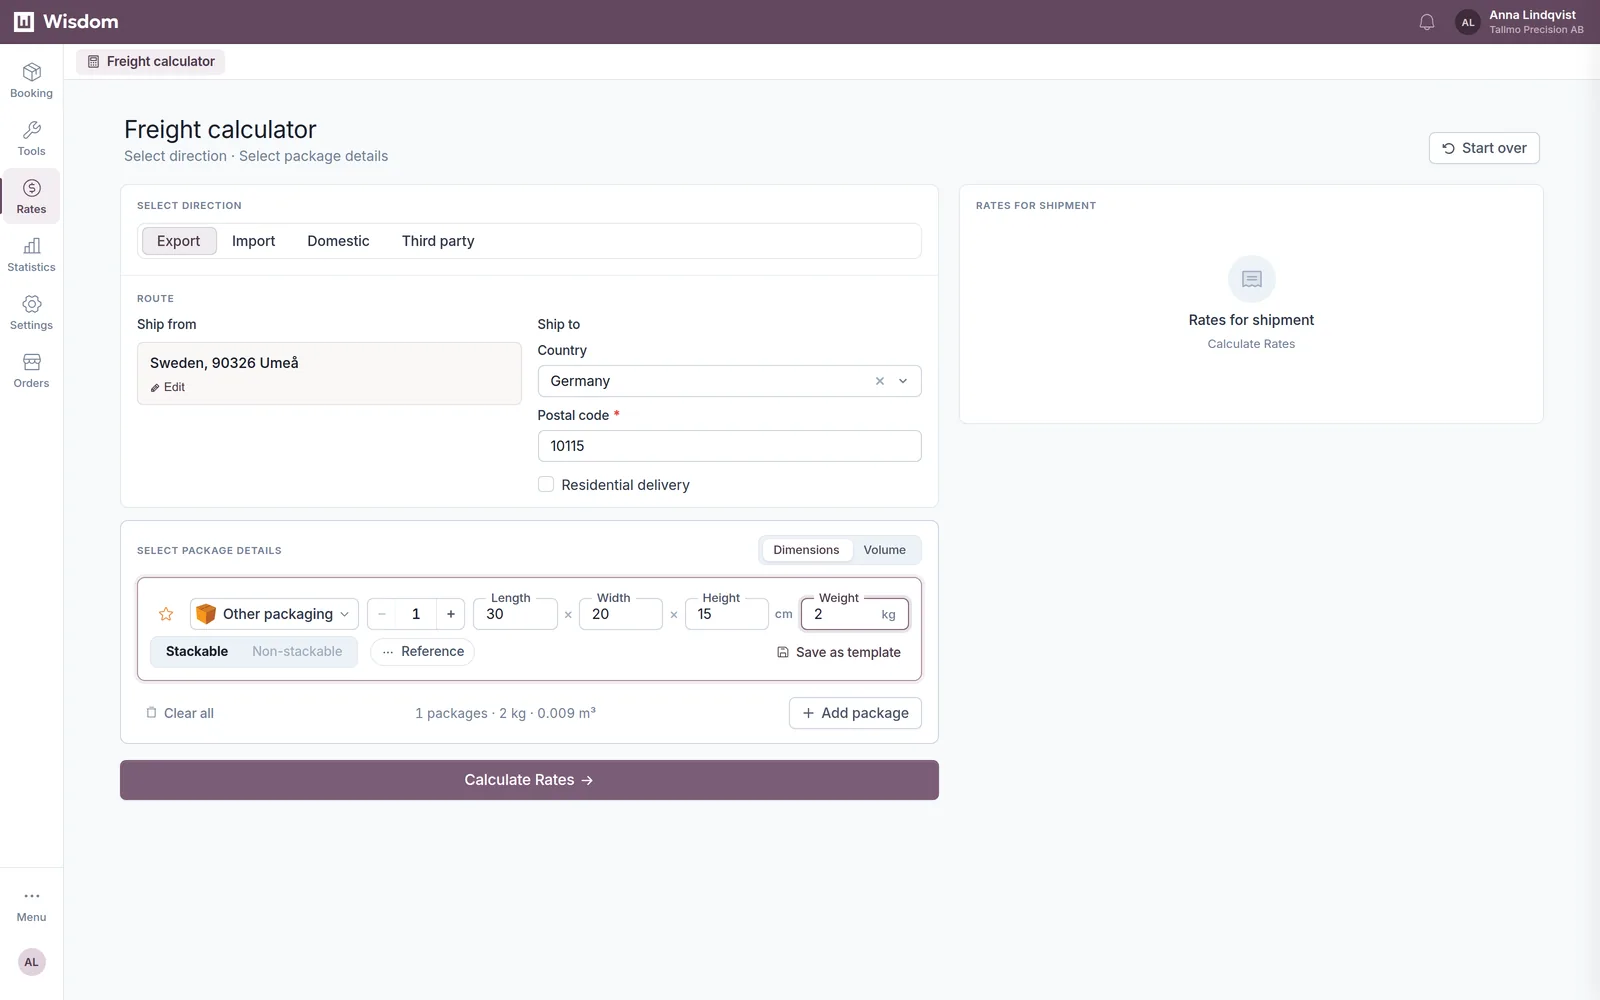The height and width of the screenshot is (1000, 1600).
Task: Open the Menu dots at sidebar bottom
Action: click(x=31, y=905)
